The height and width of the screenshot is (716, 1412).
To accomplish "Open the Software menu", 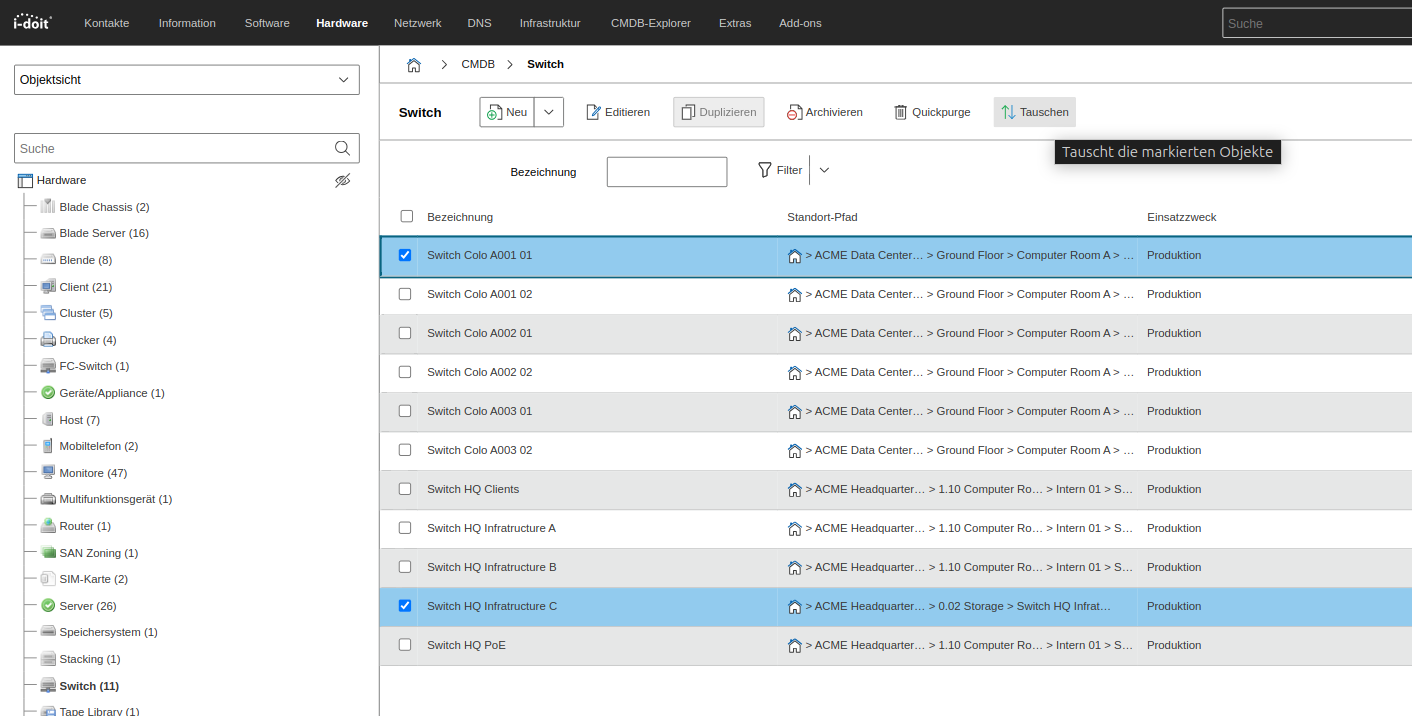I will tap(267, 23).
